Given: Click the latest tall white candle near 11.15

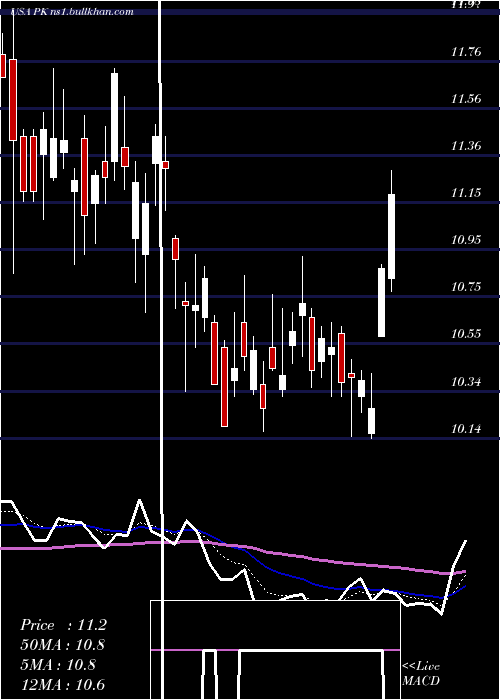Looking at the screenshot, I should [392, 236].
